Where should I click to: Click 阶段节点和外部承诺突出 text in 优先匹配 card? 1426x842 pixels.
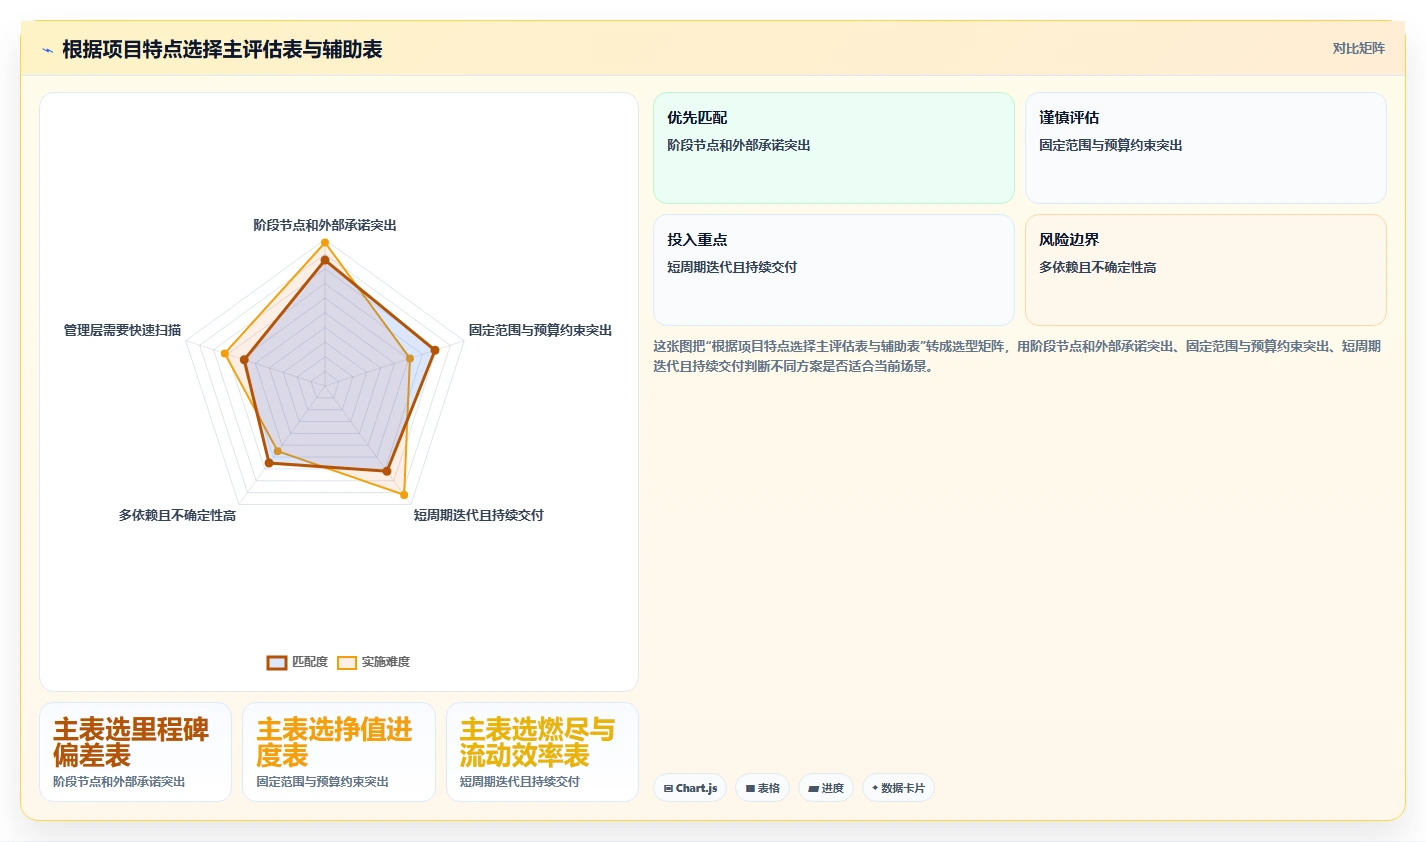tap(739, 145)
